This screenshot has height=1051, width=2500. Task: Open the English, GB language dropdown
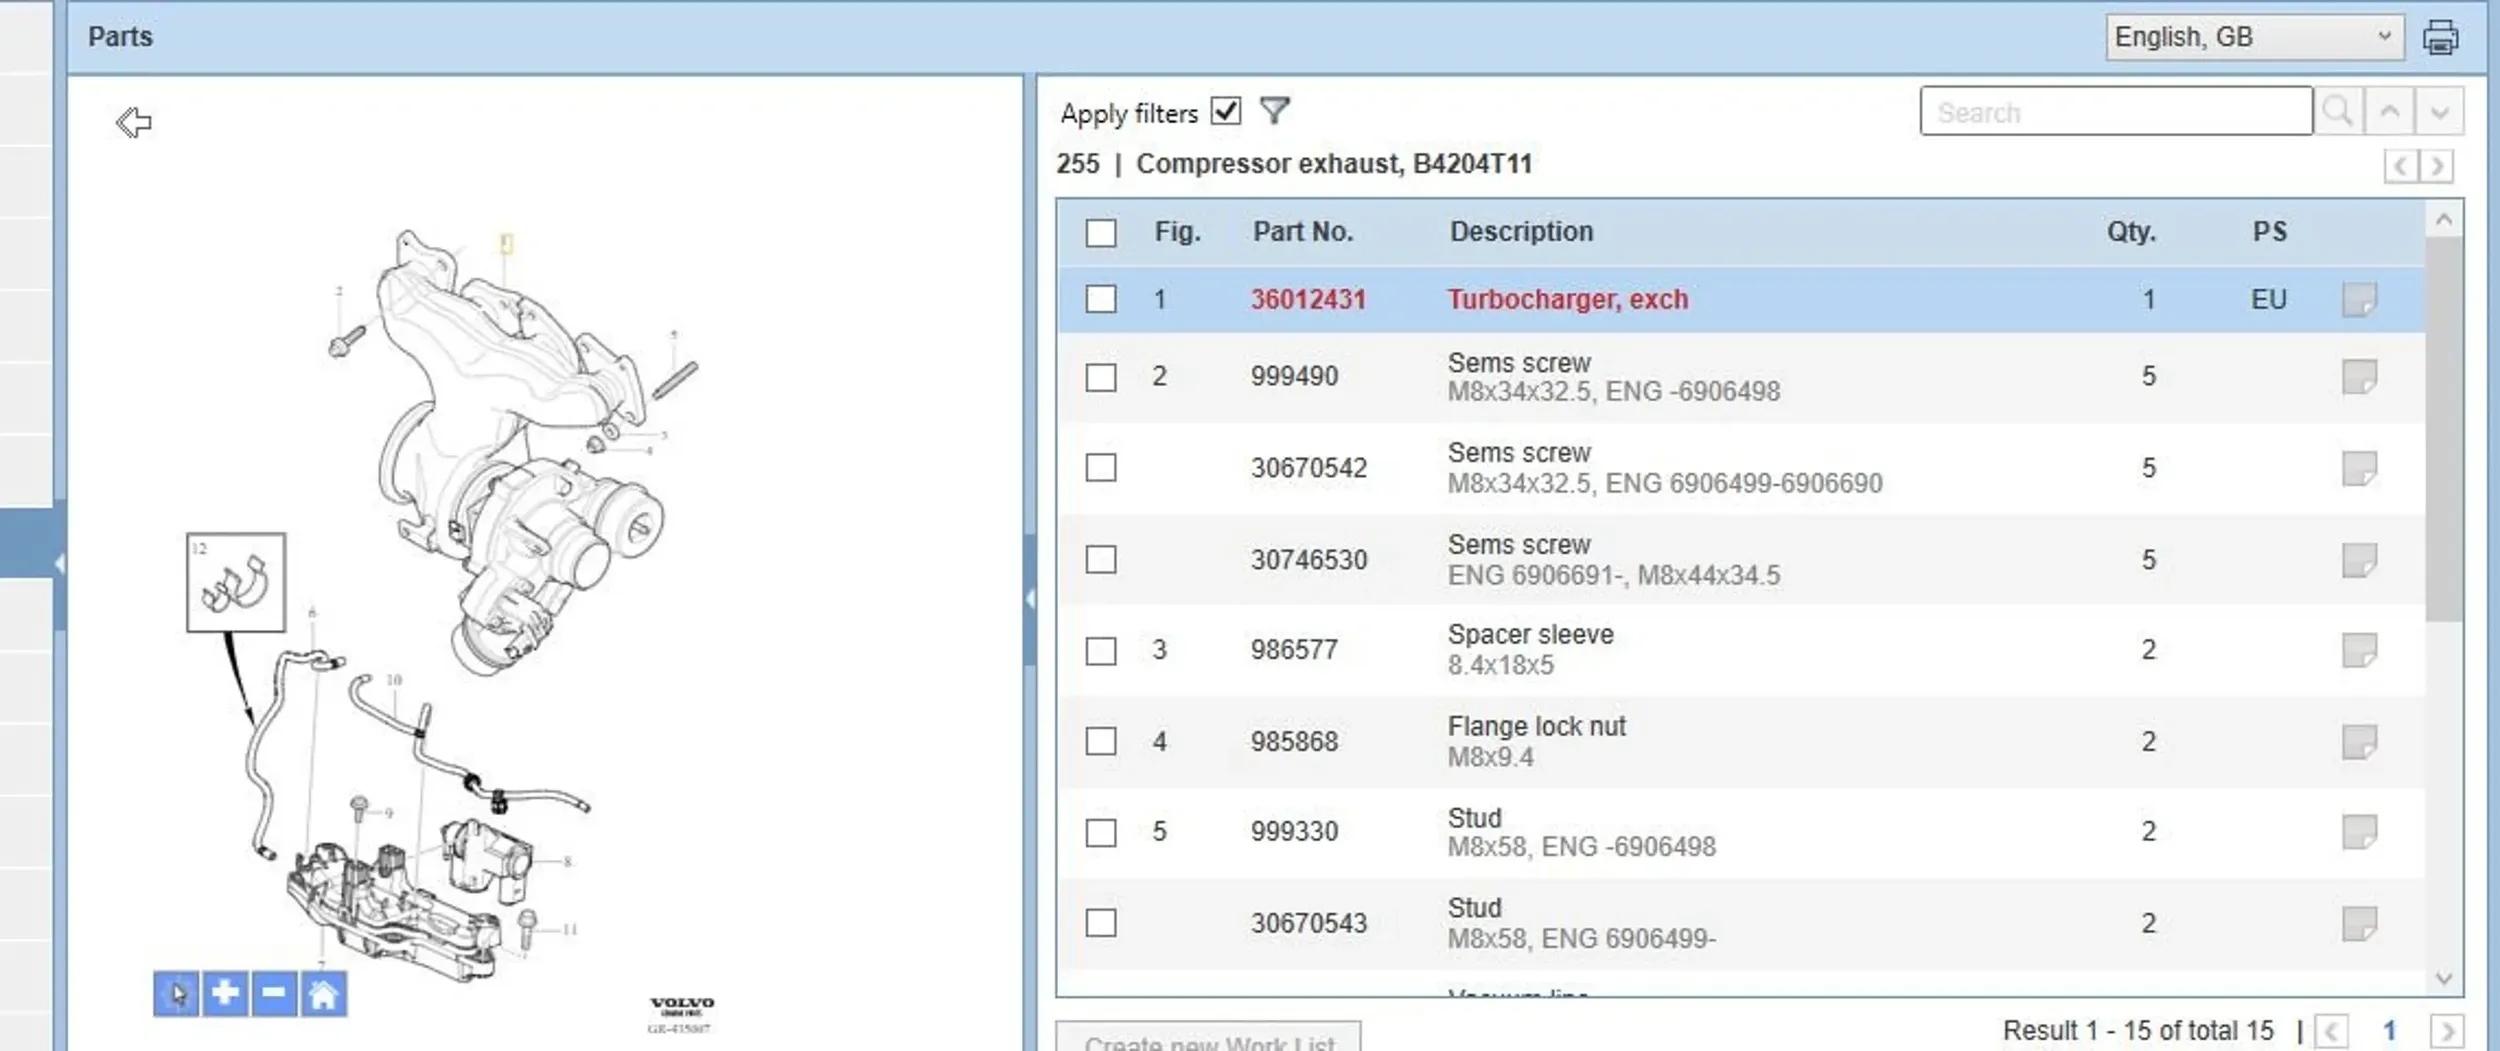click(x=2253, y=38)
